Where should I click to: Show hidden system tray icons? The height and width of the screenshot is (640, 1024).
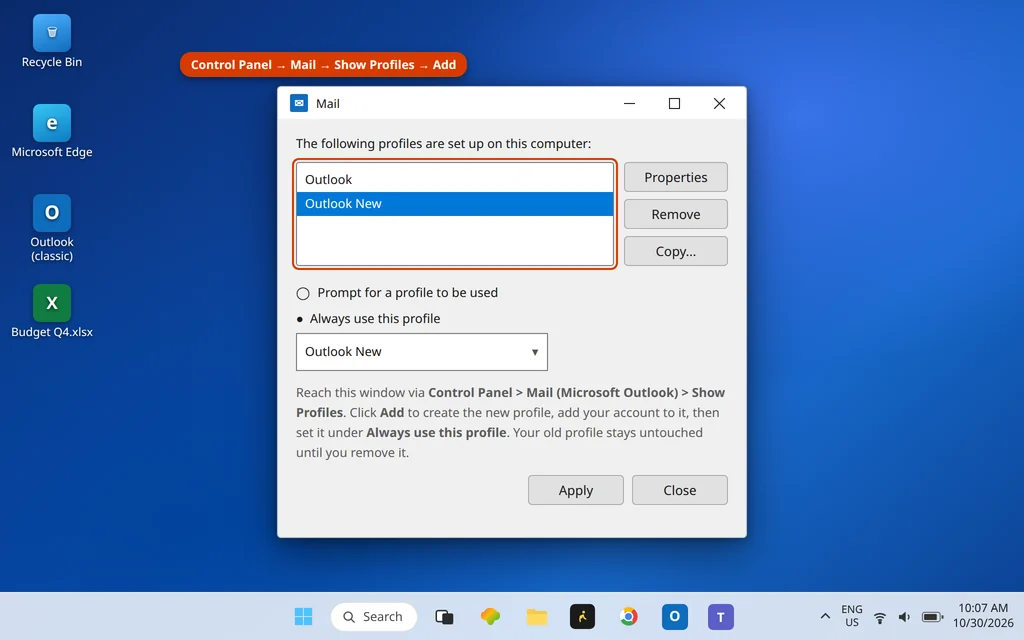click(825, 616)
